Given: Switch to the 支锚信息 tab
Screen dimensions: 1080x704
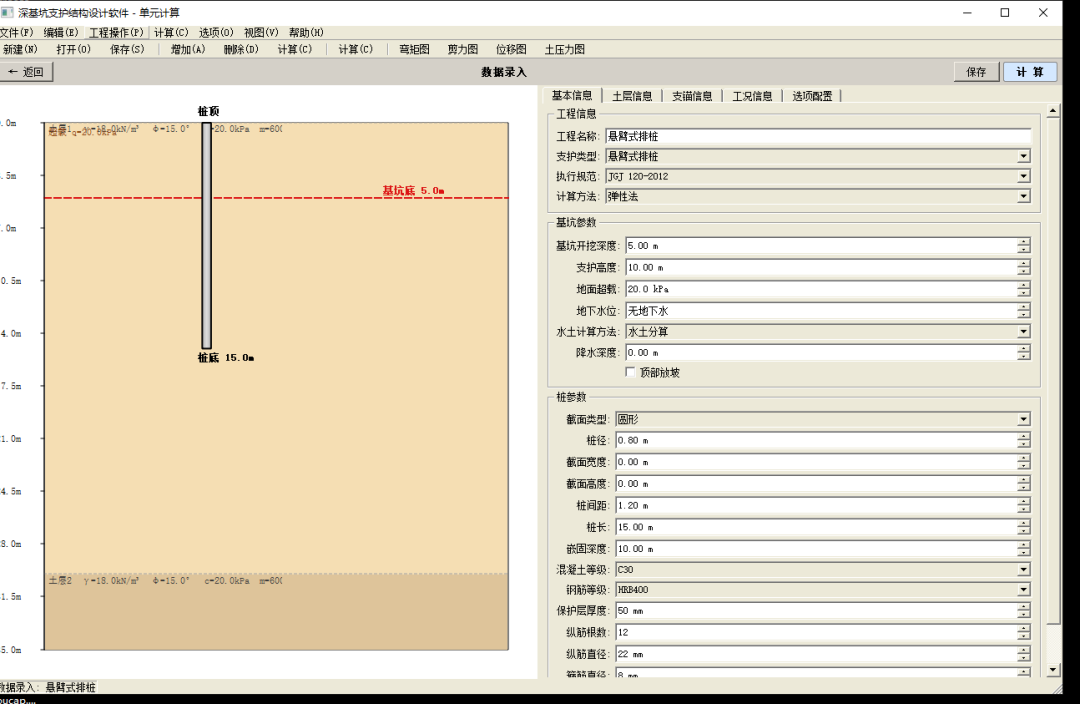Looking at the screenshot, I should click(692, 96).
